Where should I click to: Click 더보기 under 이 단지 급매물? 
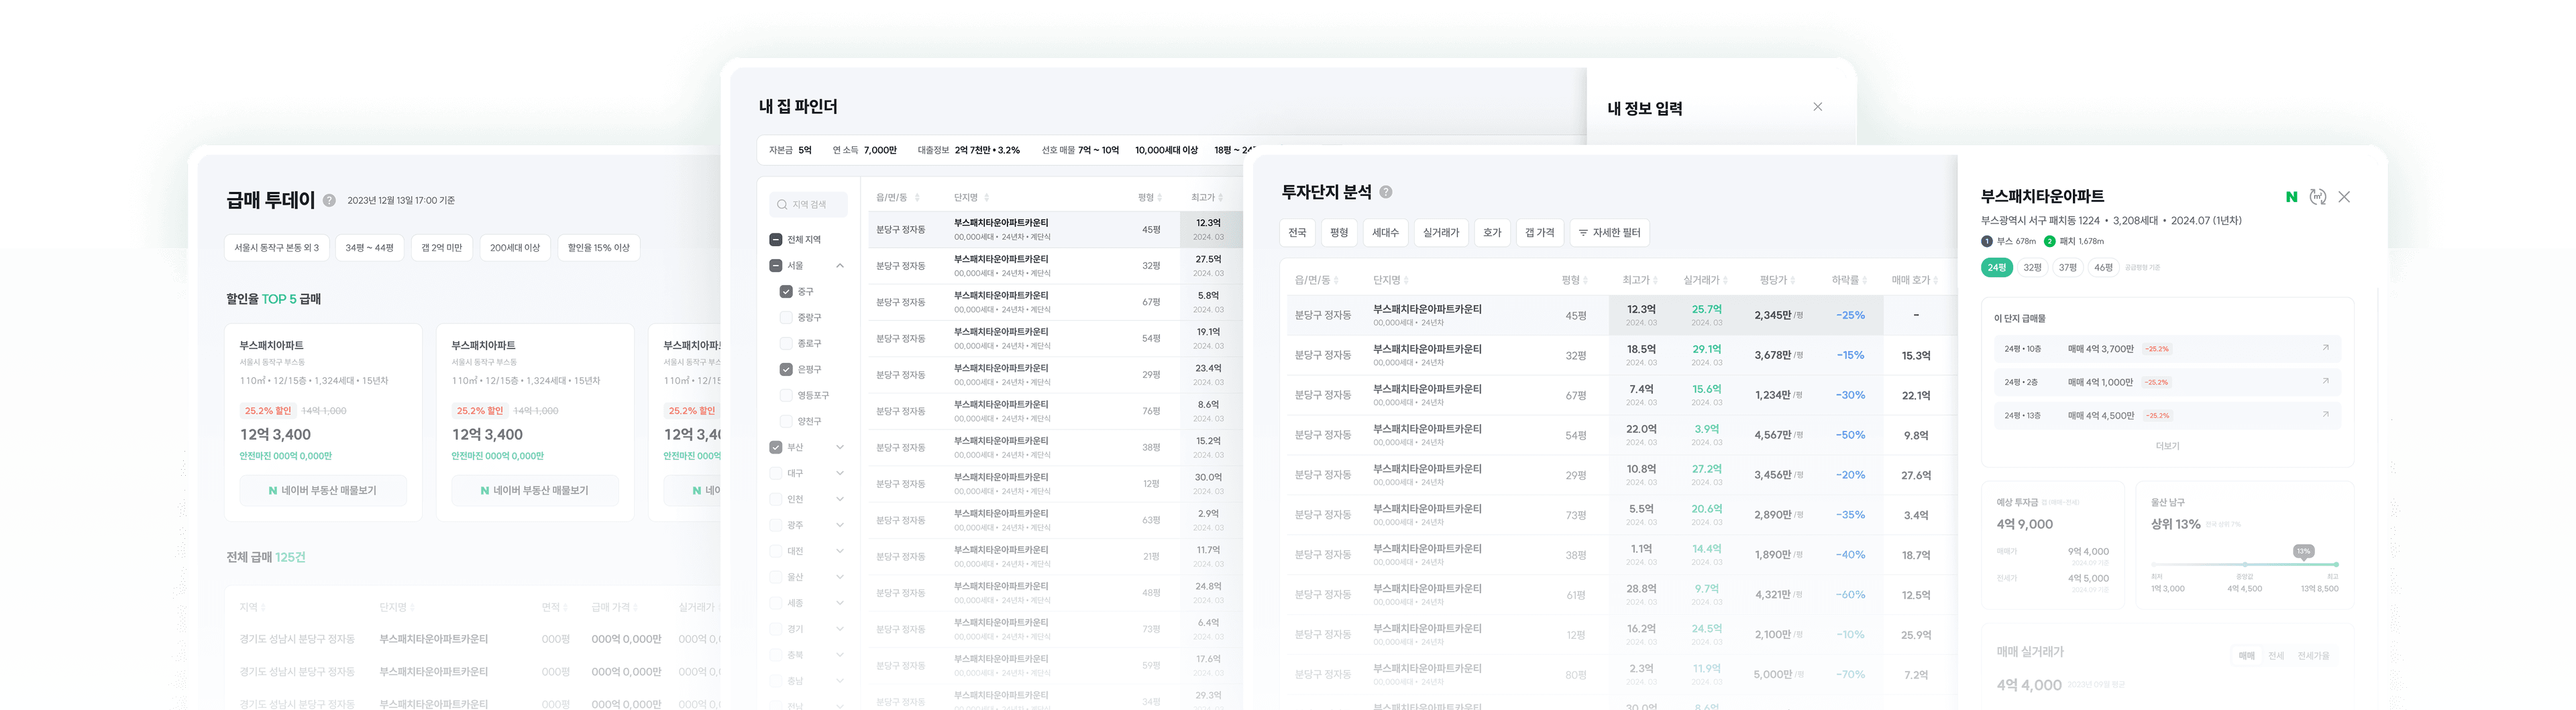(x=2167, y=446)
